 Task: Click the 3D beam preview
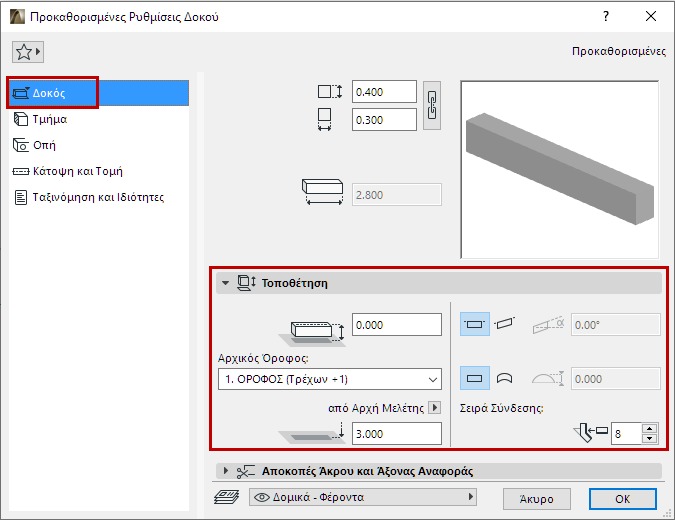[560, 170]
